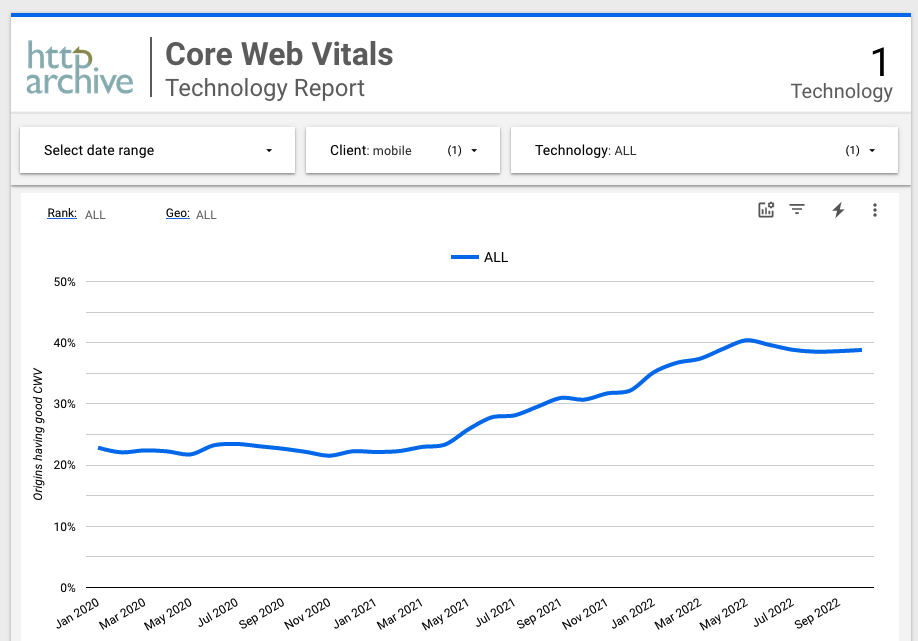918x641 pixels.
Task: Click the ALL value beside Rank
Action: point(95,215)
